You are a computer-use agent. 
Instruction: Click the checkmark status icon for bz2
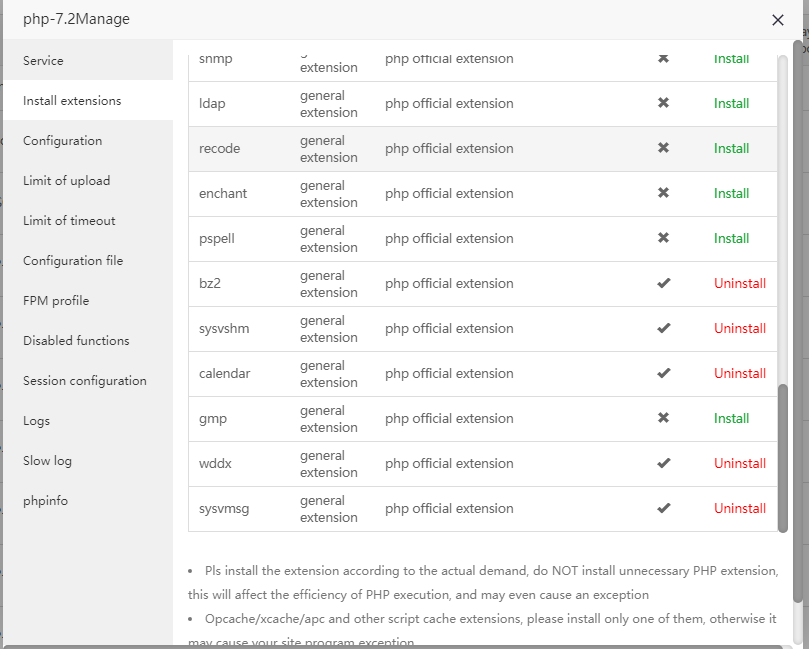[663, 283]
